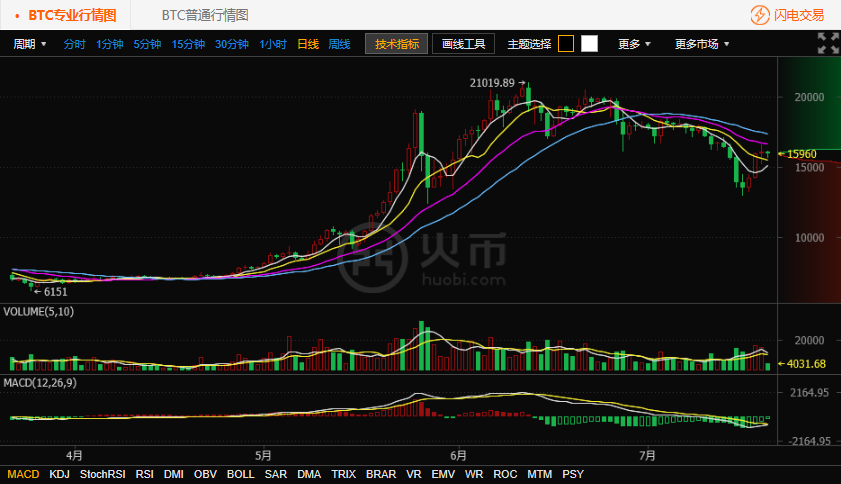Select 15分钟 interval

click(x=188, y=44)
